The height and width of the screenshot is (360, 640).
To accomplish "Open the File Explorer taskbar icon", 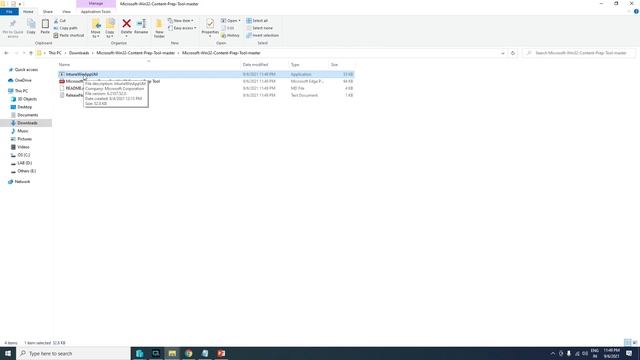I will pos(172,353).
